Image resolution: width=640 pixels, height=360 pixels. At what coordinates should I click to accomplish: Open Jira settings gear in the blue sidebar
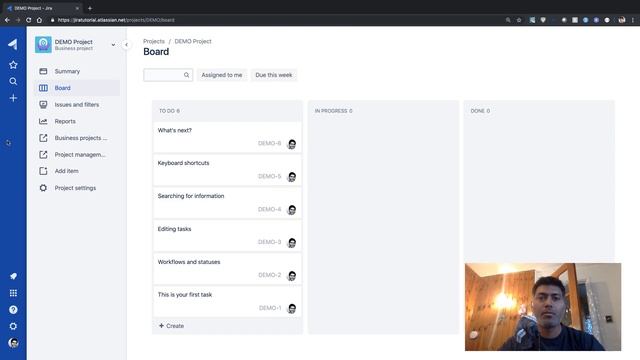[x=13, y=326]
